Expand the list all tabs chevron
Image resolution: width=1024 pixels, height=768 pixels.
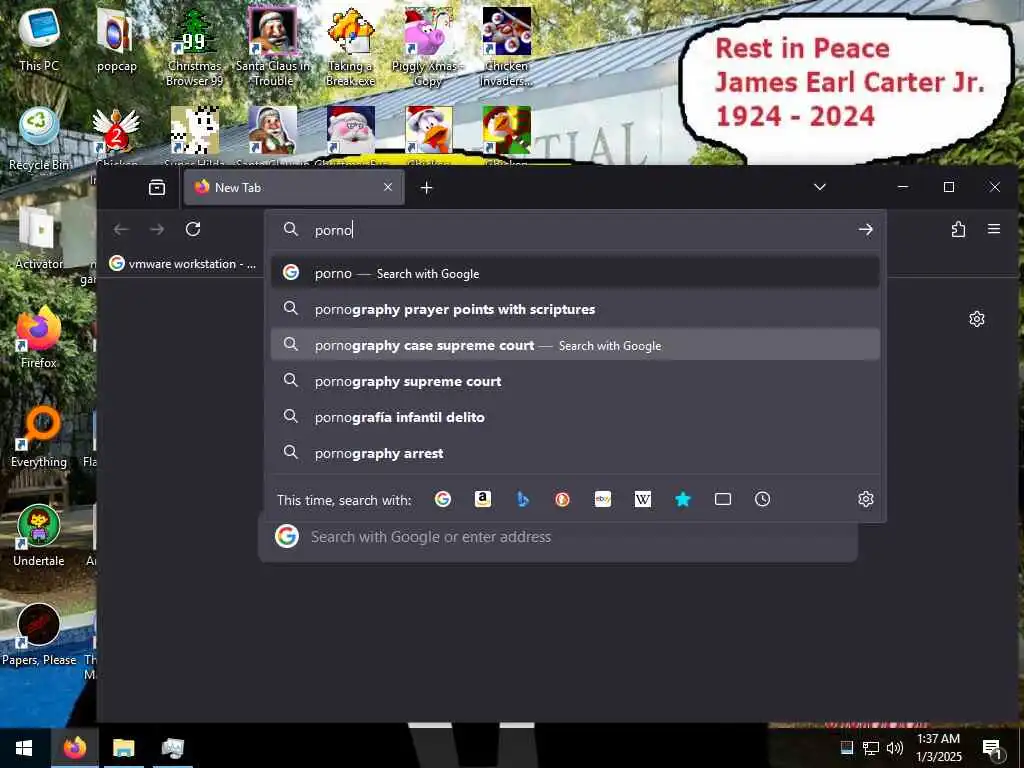coord(820,187)
